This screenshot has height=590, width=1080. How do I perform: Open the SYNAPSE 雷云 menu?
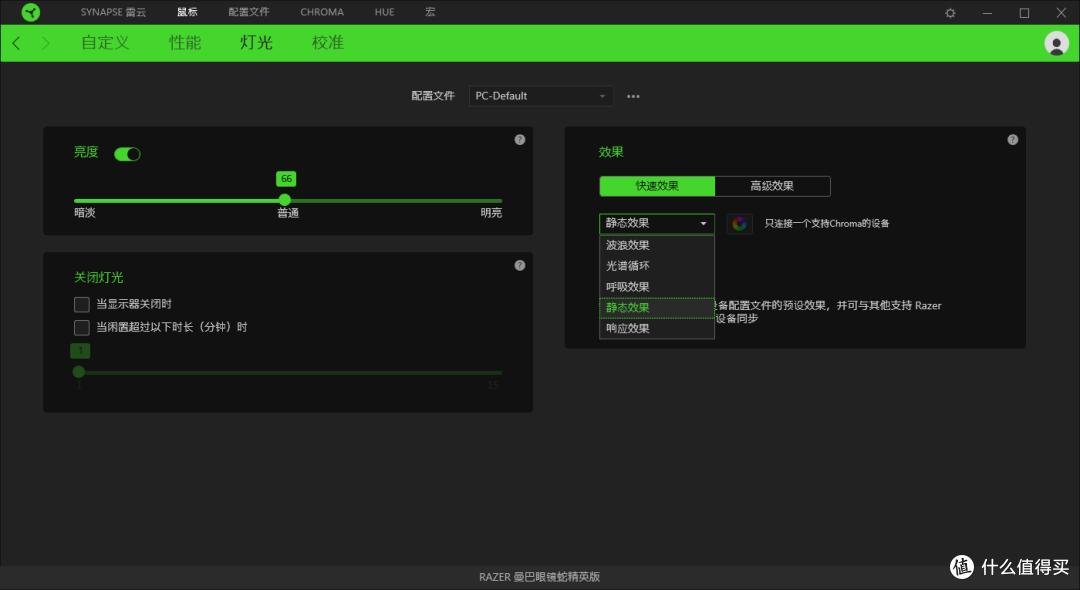click(x=113, y=12)
